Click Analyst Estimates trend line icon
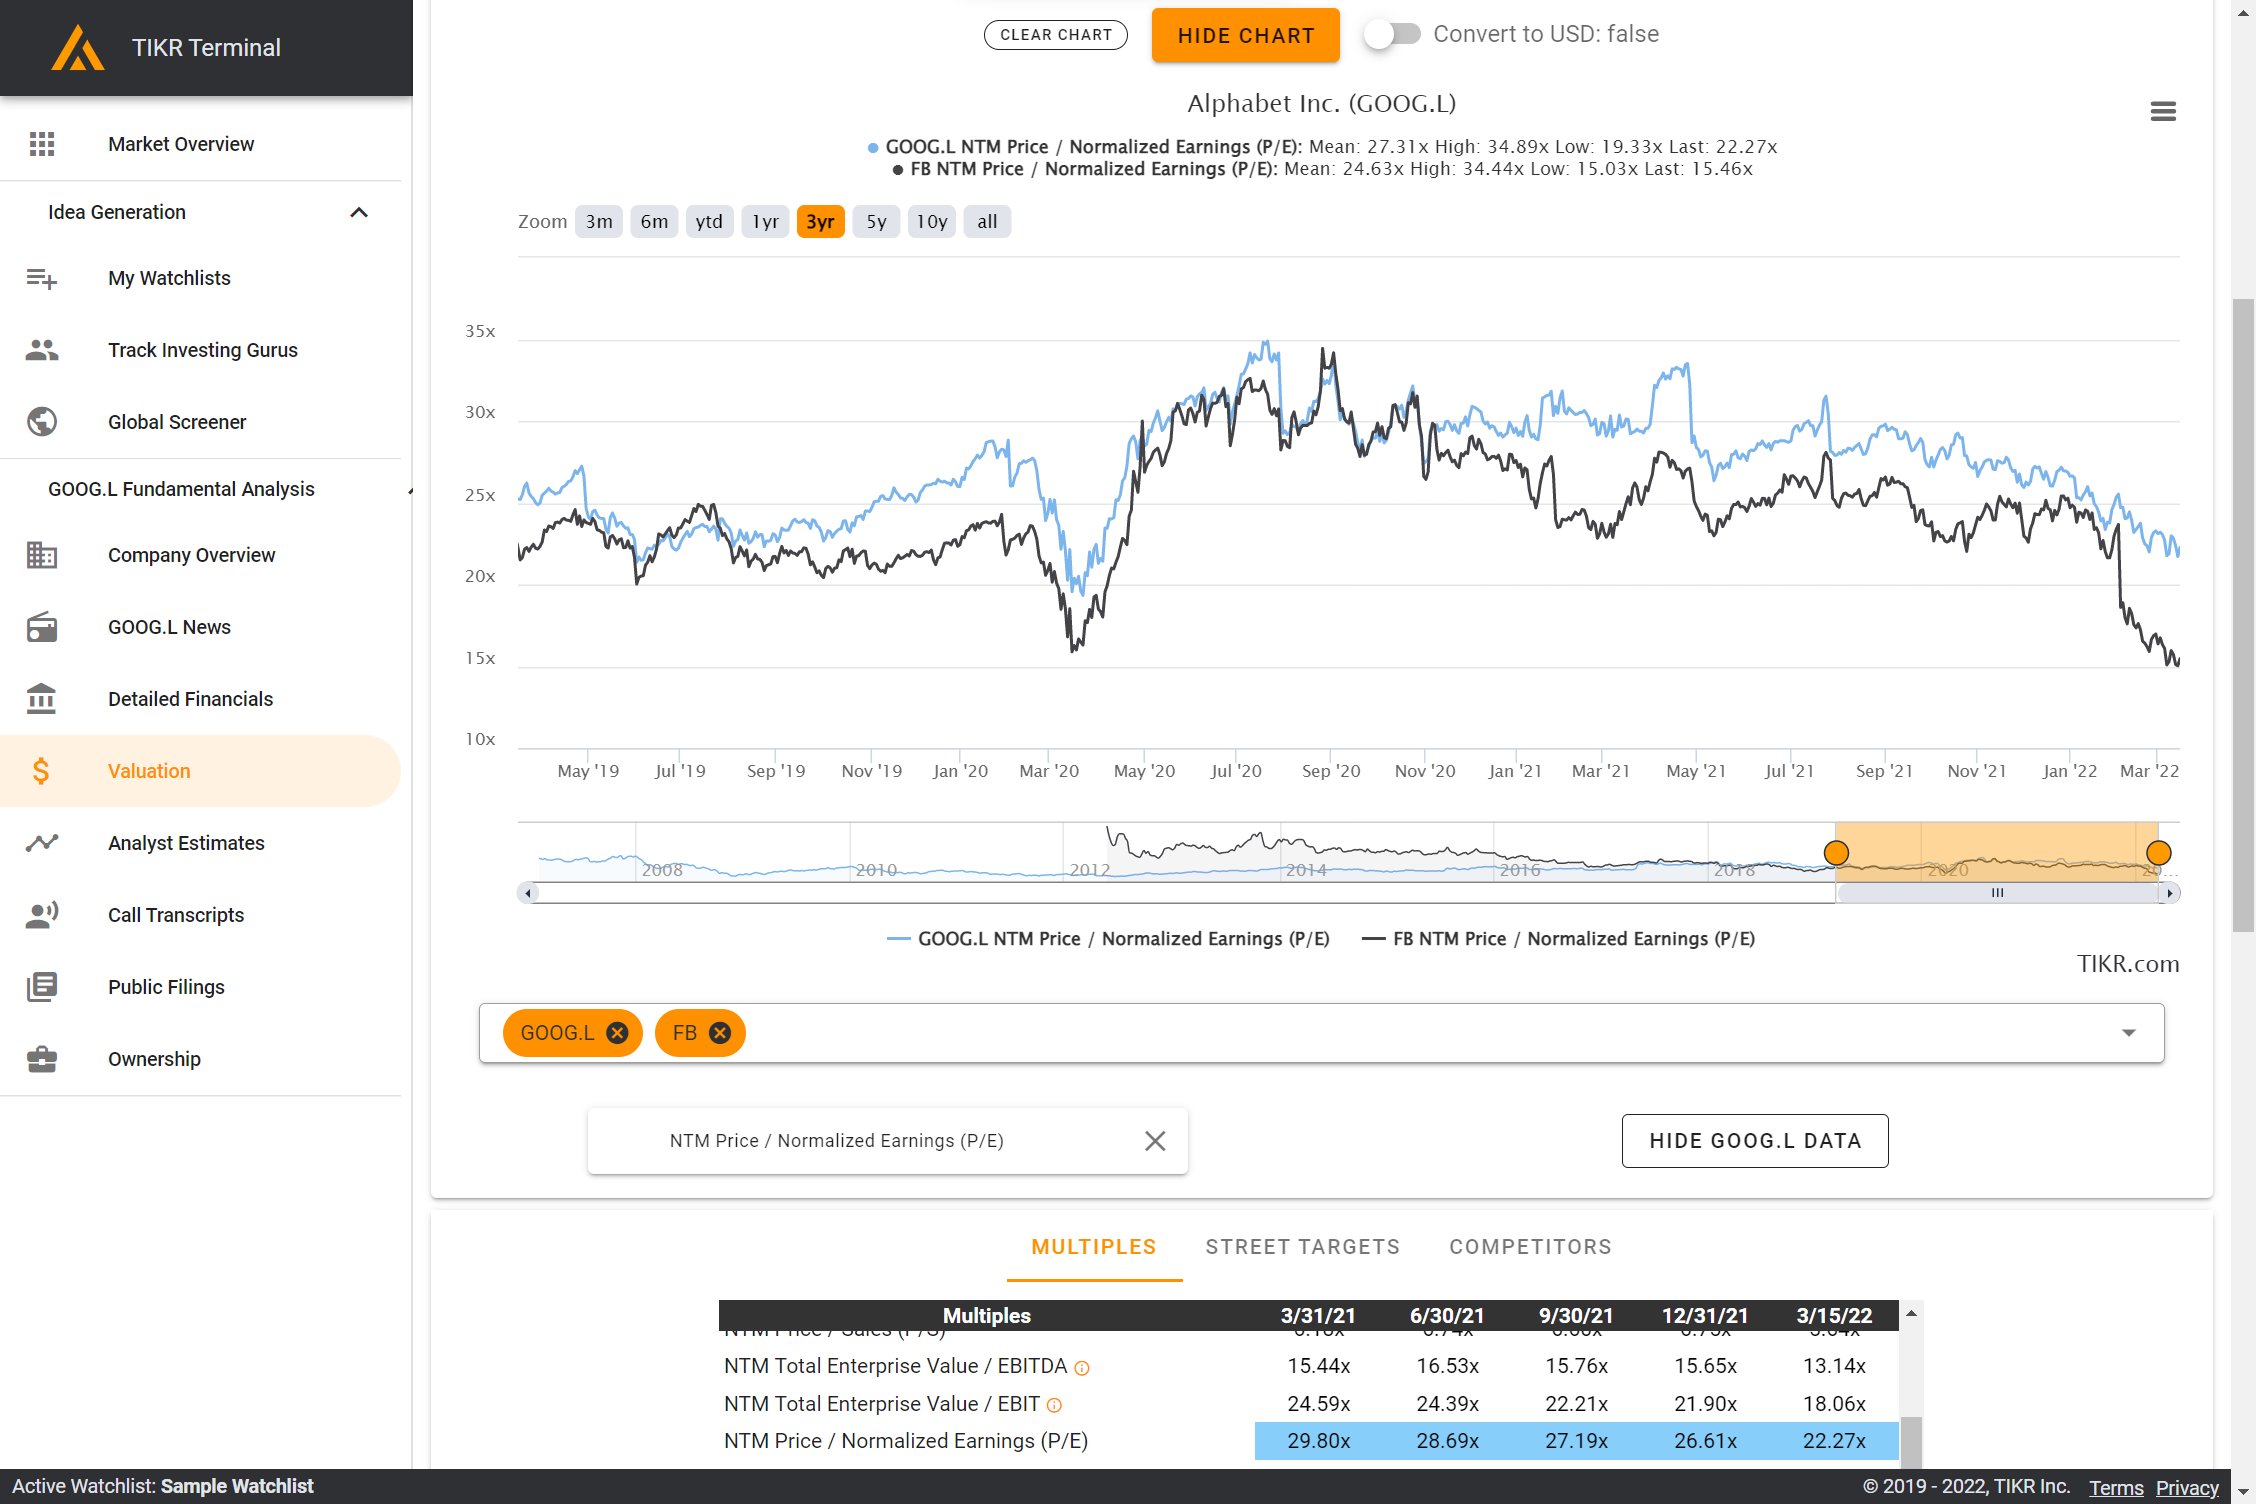 [42, 843]
